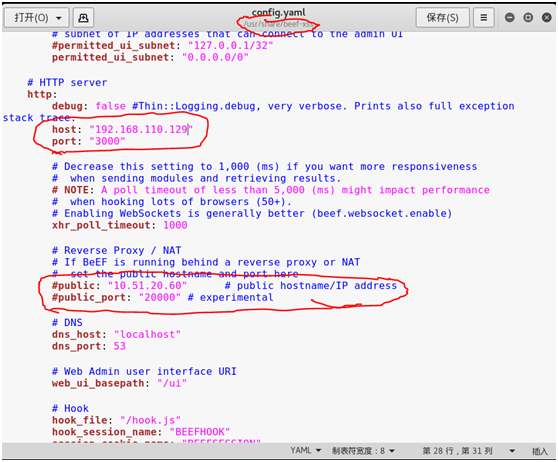
Task: Click the #public IP value 10.51.20.60
Action: pyautogui.click(x=147, y=286)
